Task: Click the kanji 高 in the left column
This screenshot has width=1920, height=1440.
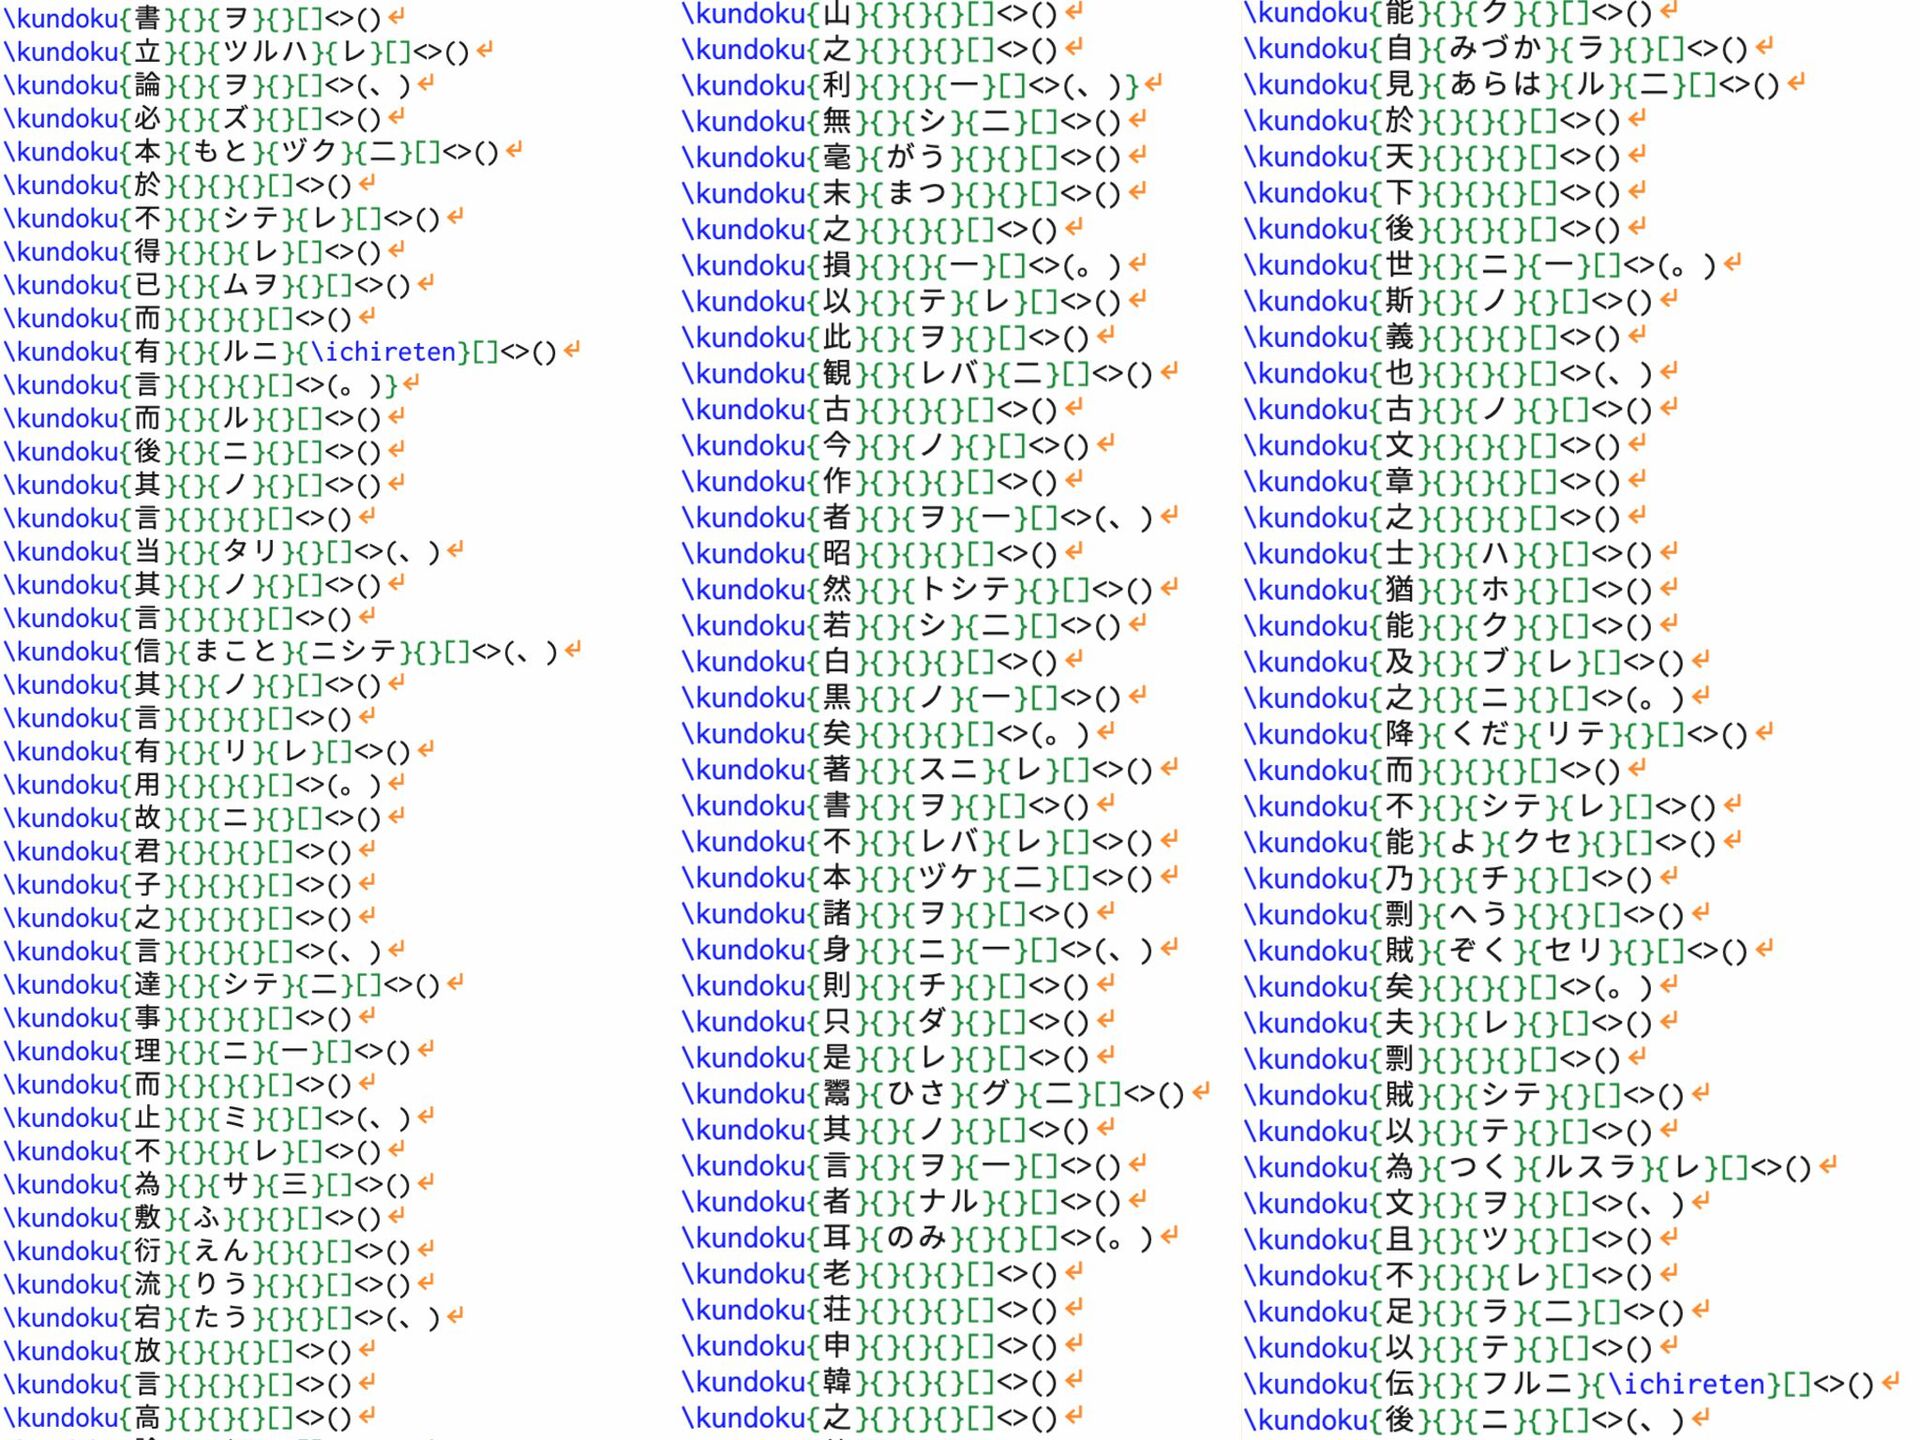Action: [x=147, y=1417]
